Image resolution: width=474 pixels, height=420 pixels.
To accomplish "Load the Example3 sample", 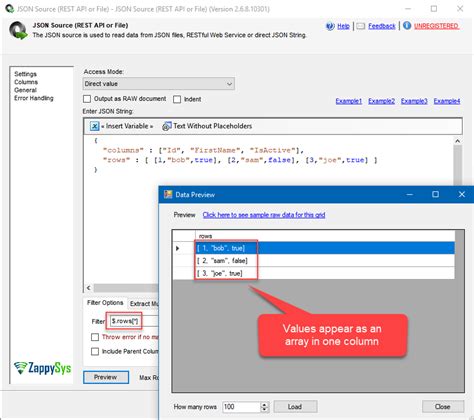I will (x=414, y=101).
